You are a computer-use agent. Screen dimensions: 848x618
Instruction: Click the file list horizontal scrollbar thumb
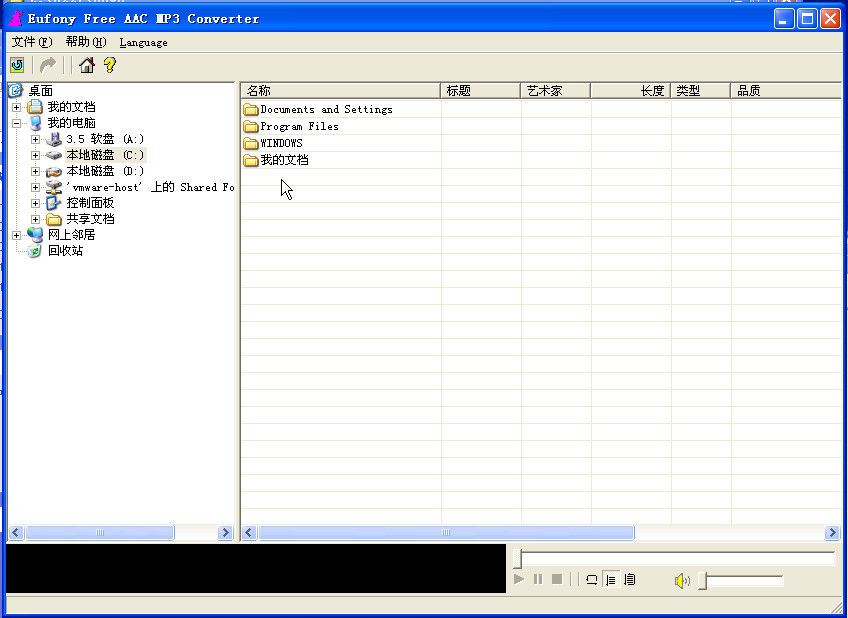coord(446,533)
